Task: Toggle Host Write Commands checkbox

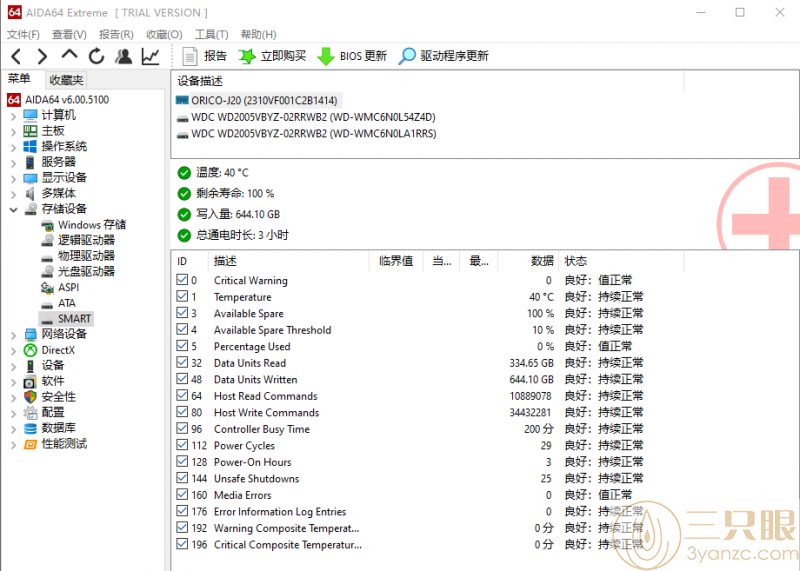Action: click(182, 412)
